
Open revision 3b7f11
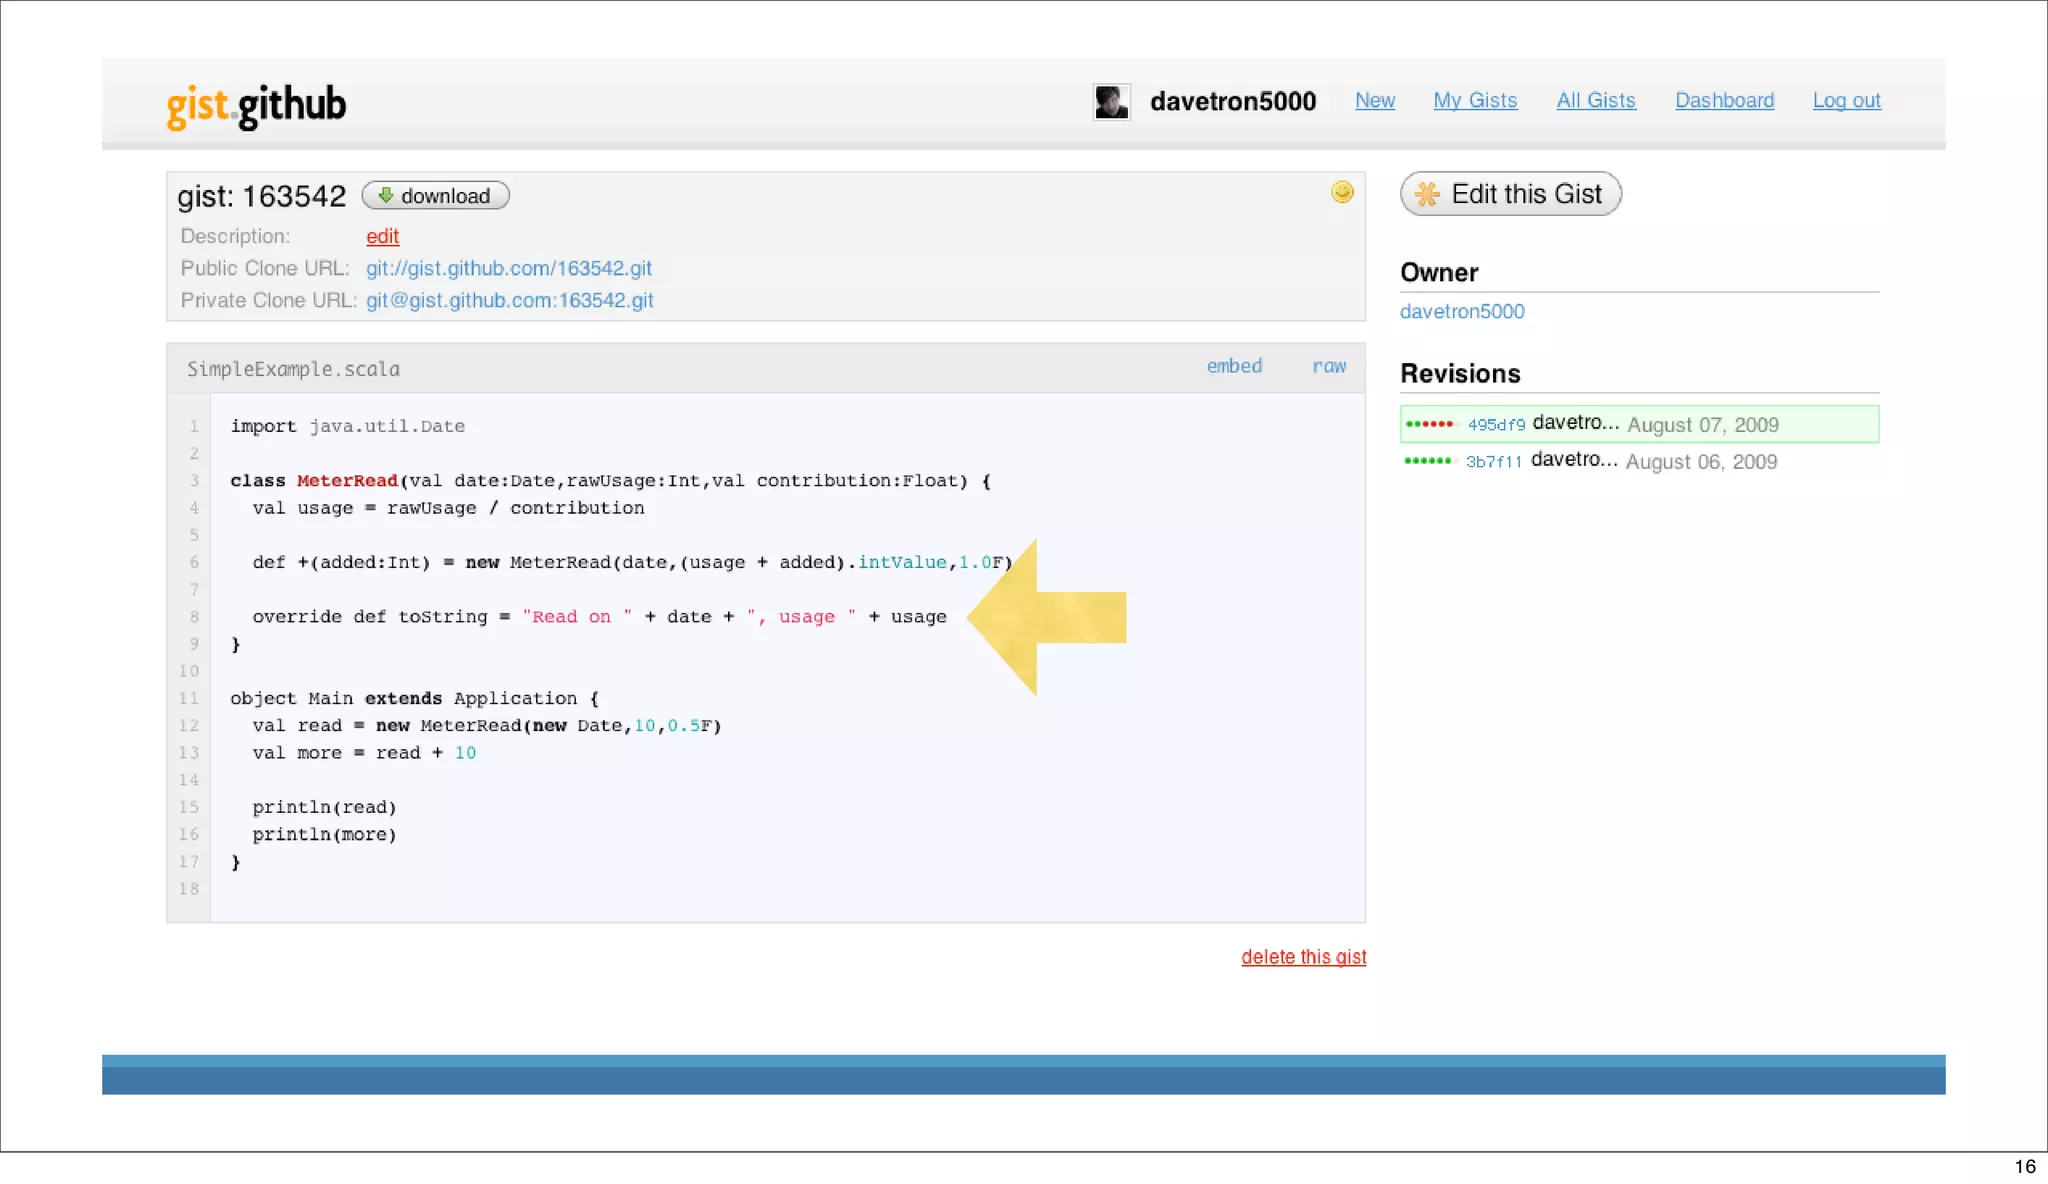(x=1494, y=462)
